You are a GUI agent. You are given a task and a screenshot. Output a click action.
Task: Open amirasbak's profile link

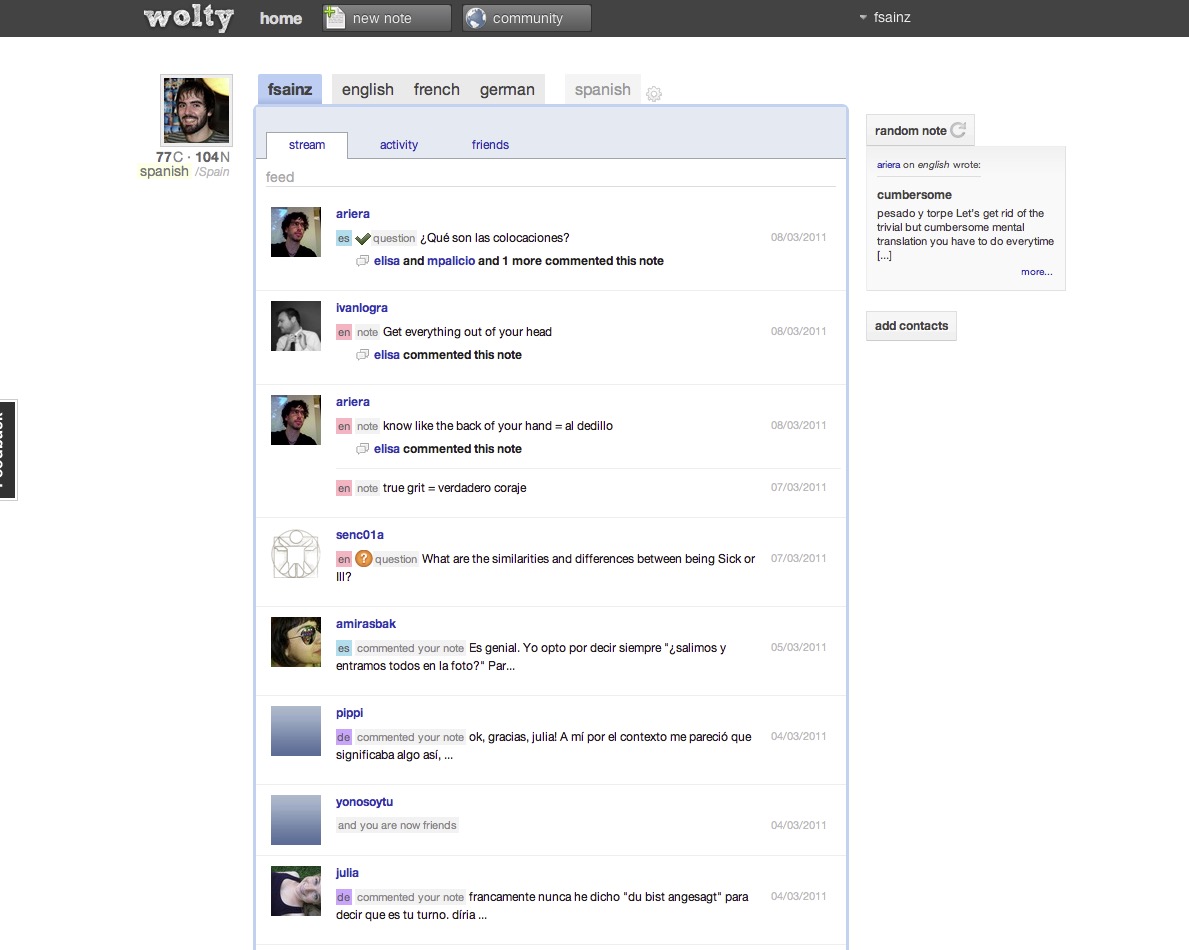point(365,624)
